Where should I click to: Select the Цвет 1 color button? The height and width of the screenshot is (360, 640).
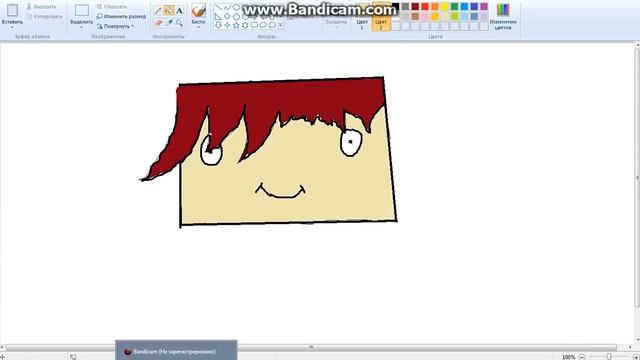pos(362,17)
